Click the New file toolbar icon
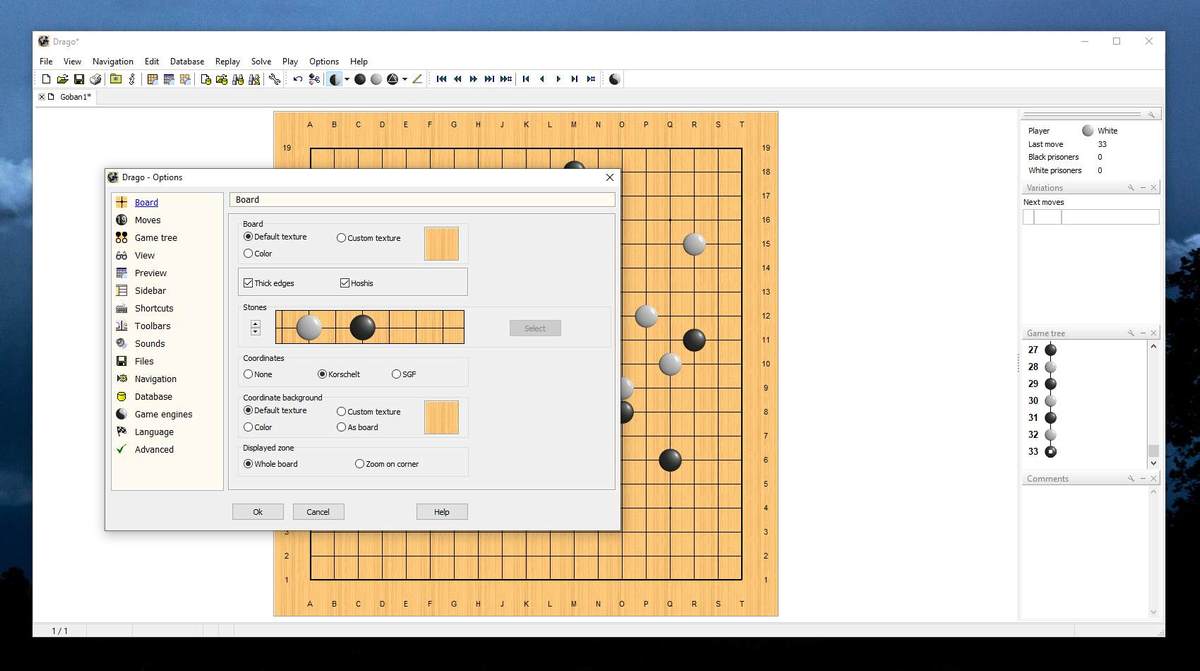This screenshot has width=1200, height=671. point(46,79)
